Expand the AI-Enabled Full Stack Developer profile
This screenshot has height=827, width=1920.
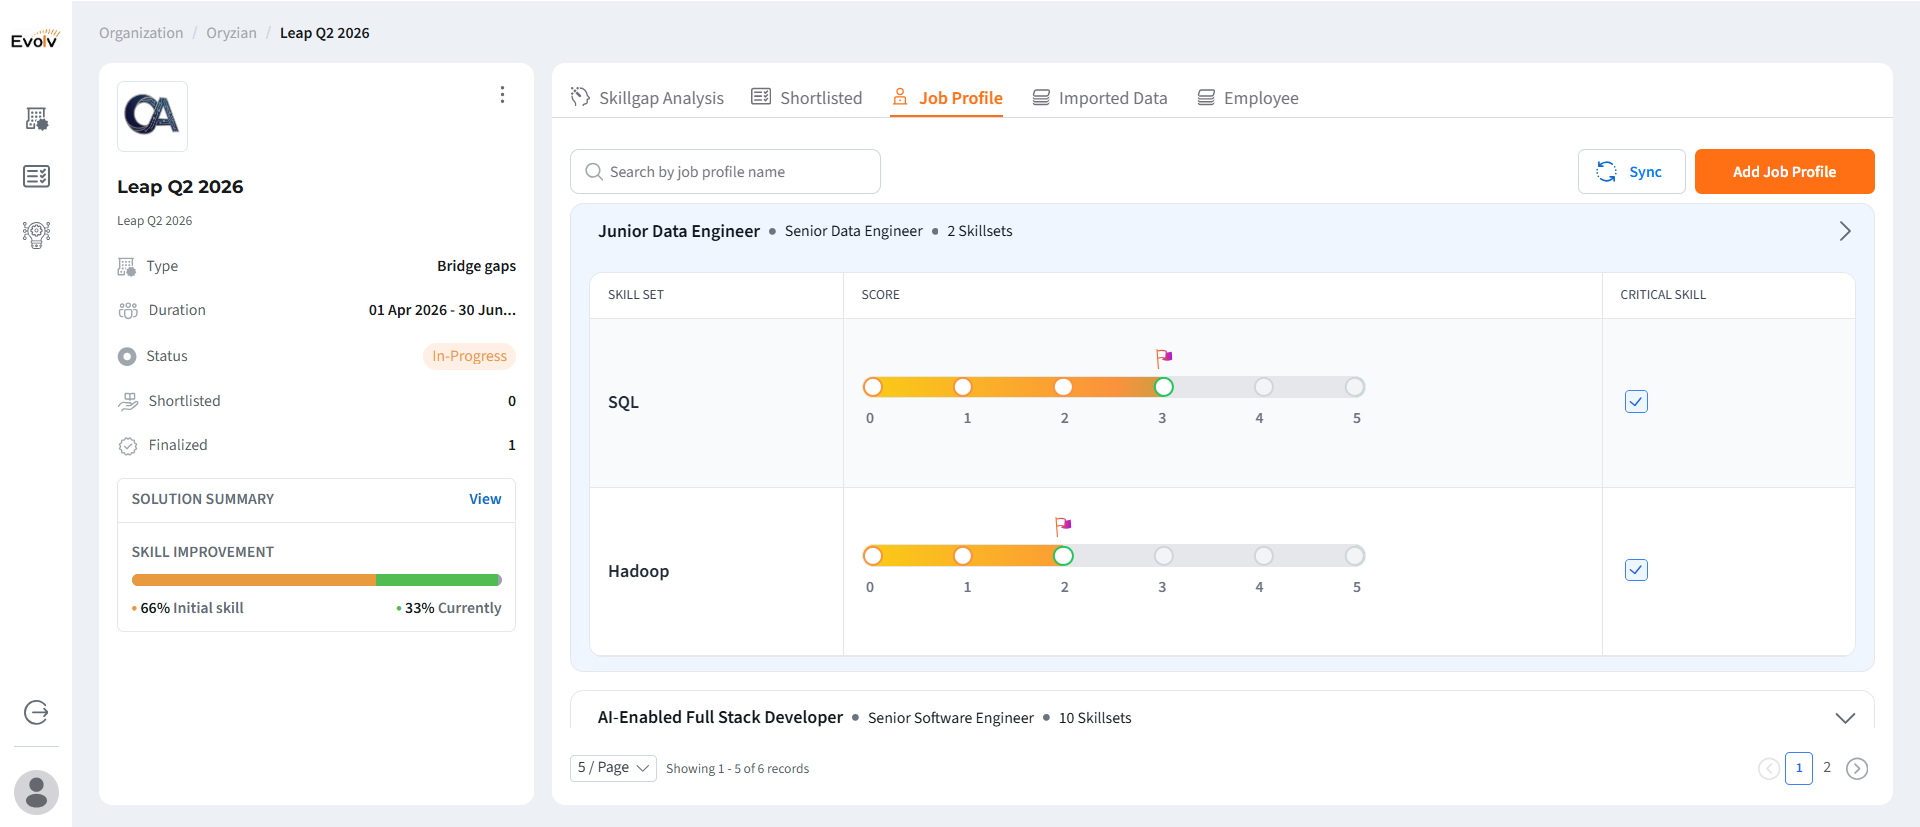pyautogui.click(x=1845, y=718)
